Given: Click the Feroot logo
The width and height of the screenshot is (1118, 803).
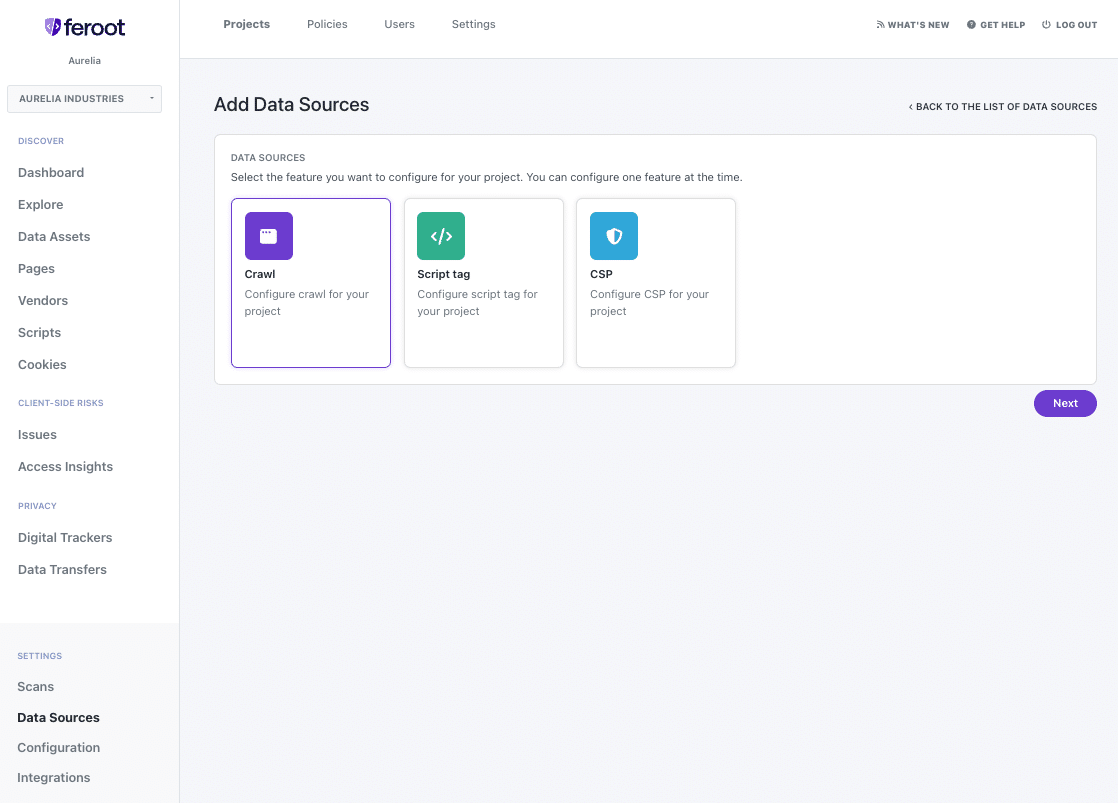Looking at the screenshot, I should pyautogui.click(x=85, y=27).
